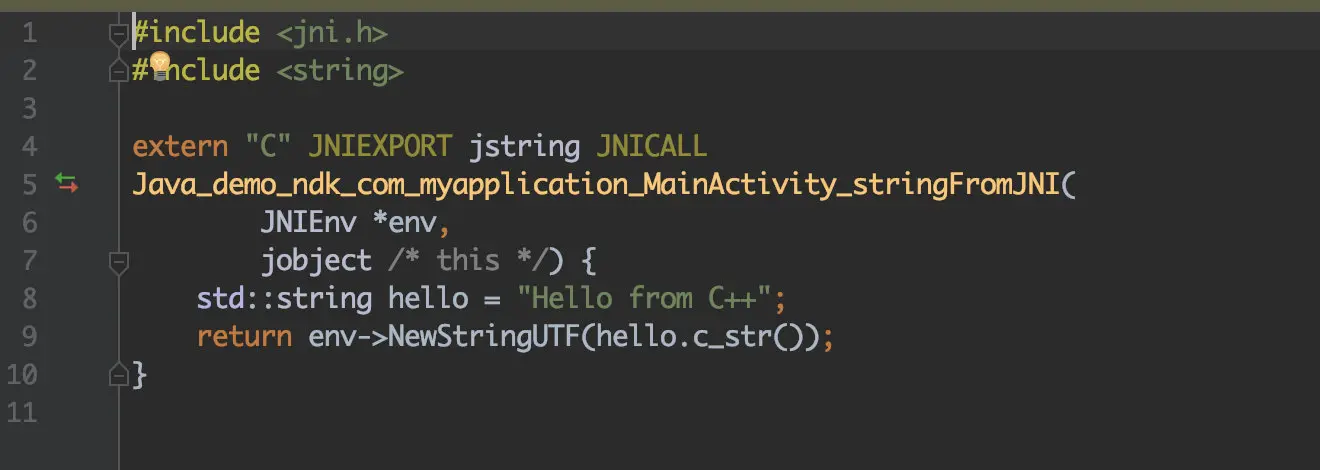Screen dimensions: 1320x470
Task: Click the *env parameter on line 6
Action: coord(404,223)
